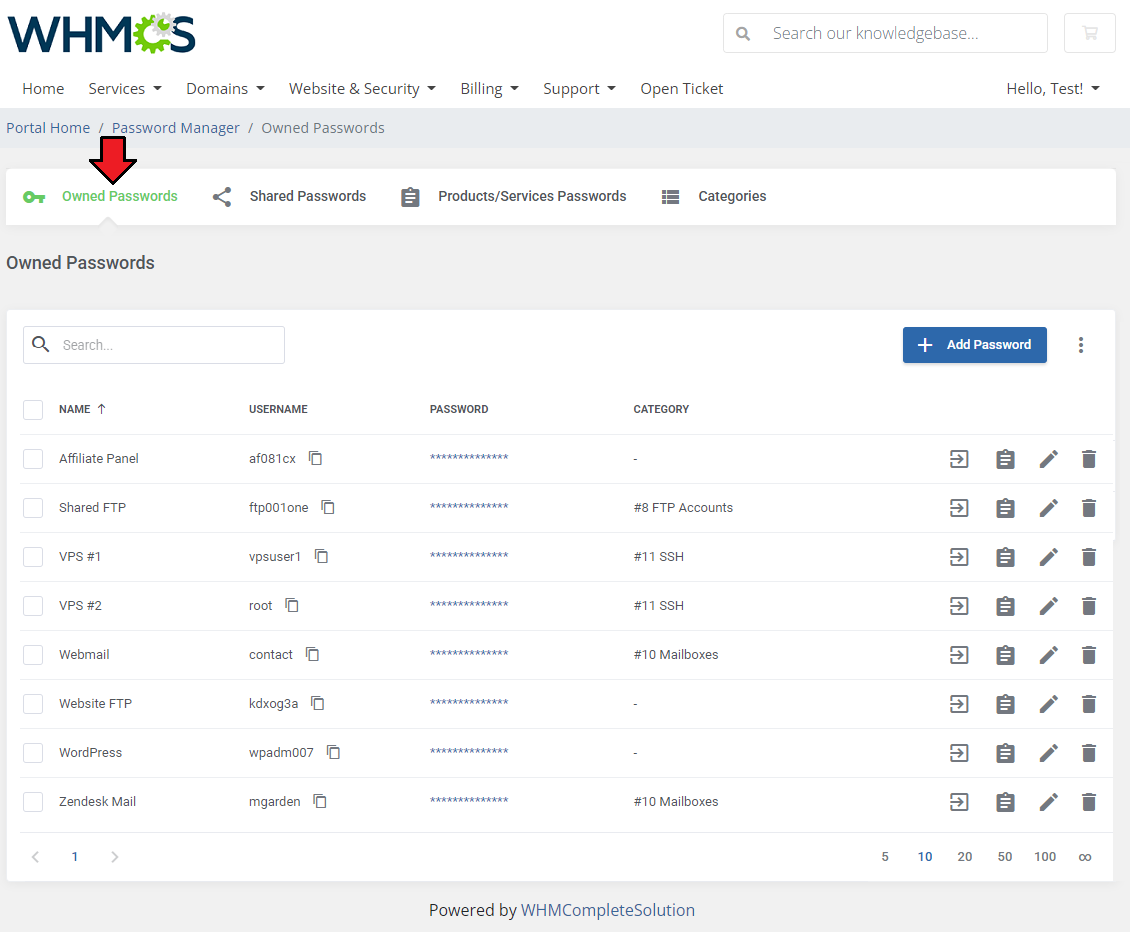Open login arrow icon for Webmail
Screen dimensions: 1130x932
coord(959,655)
